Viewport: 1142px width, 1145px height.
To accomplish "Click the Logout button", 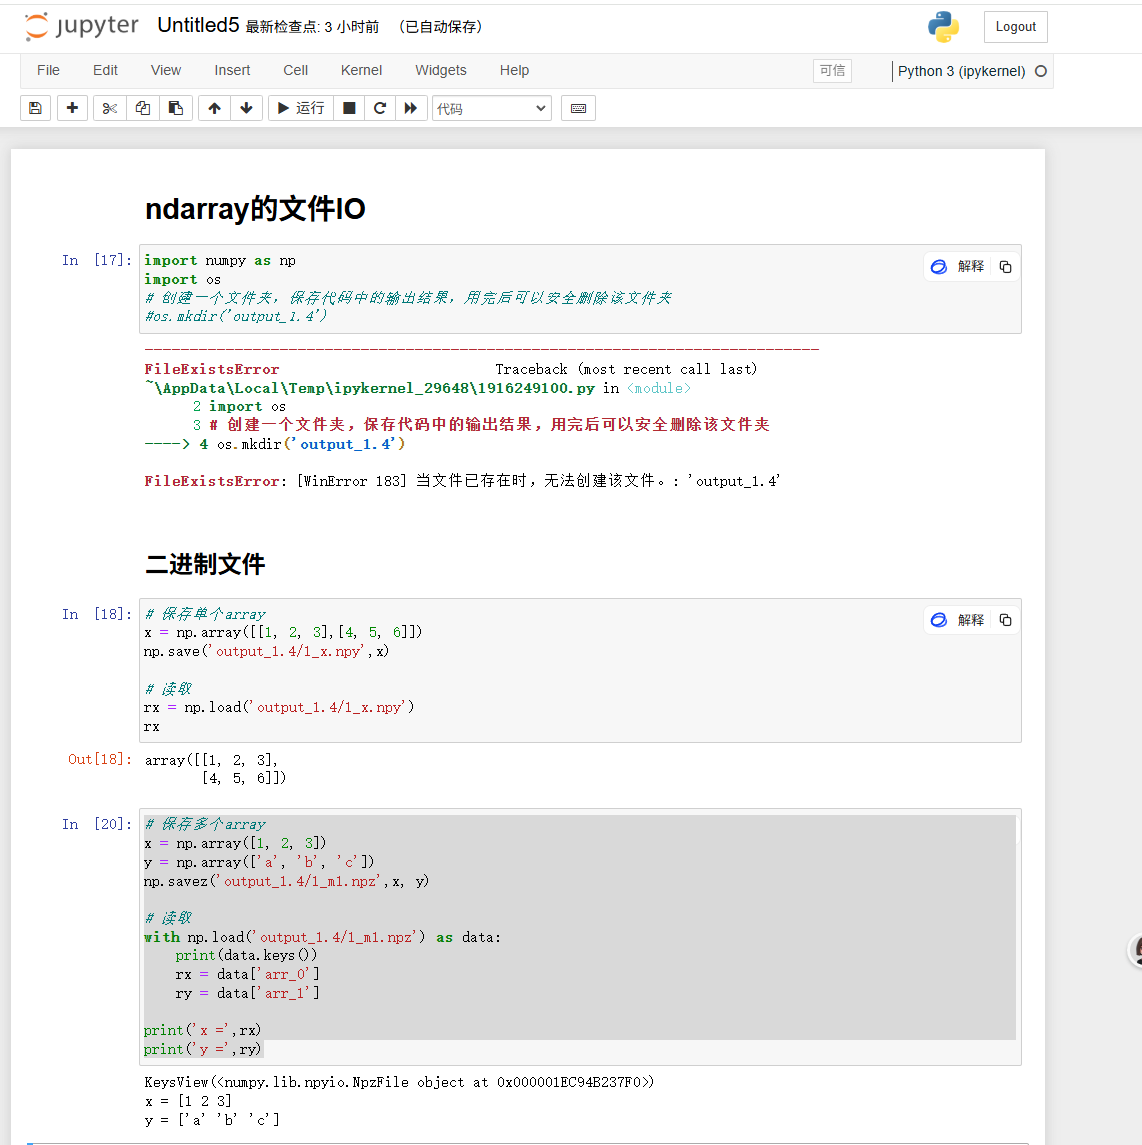I will pyautogui.click(x=1015, y=27).
